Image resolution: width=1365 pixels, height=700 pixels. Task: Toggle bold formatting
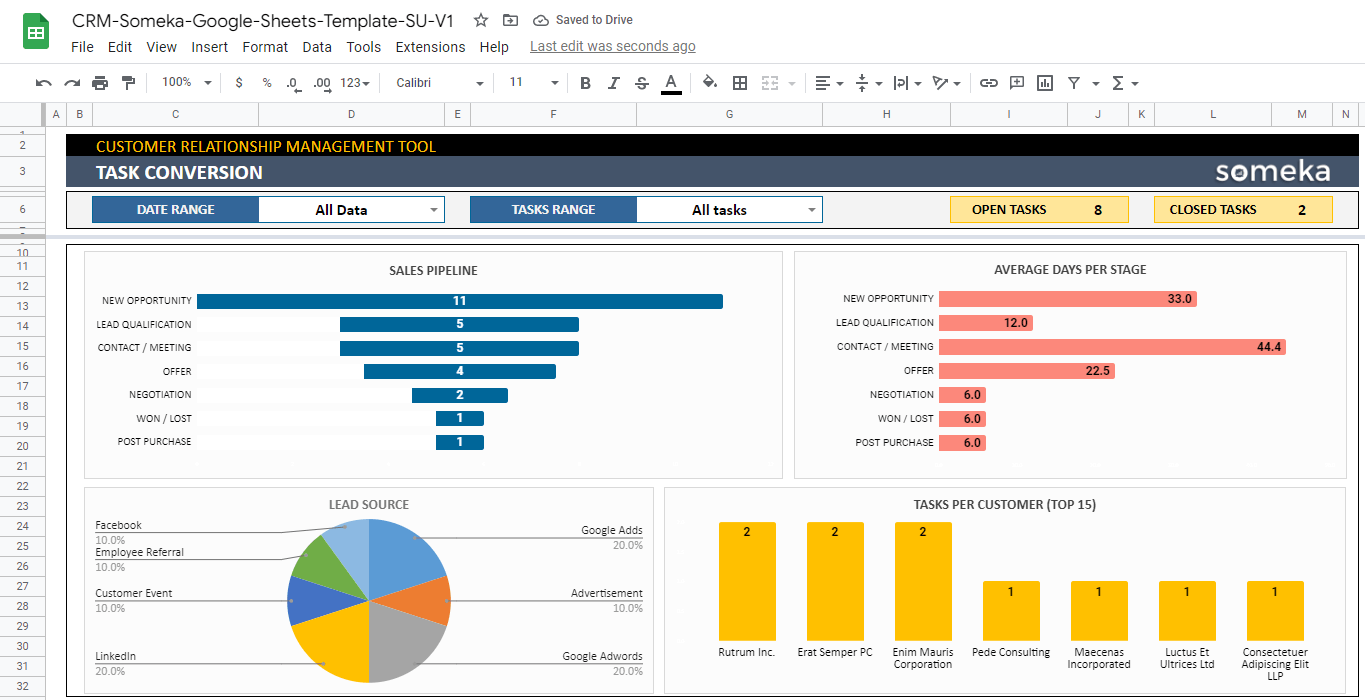click(585, 83)
